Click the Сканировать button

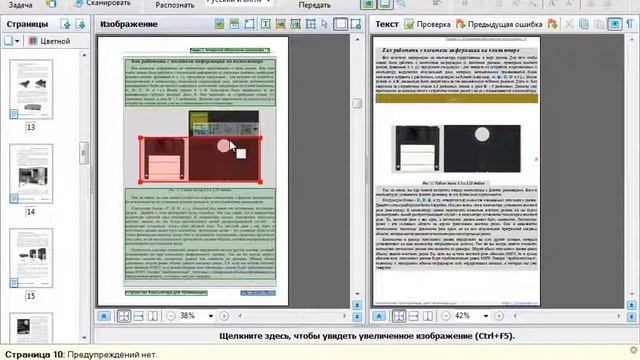(109, 3)
